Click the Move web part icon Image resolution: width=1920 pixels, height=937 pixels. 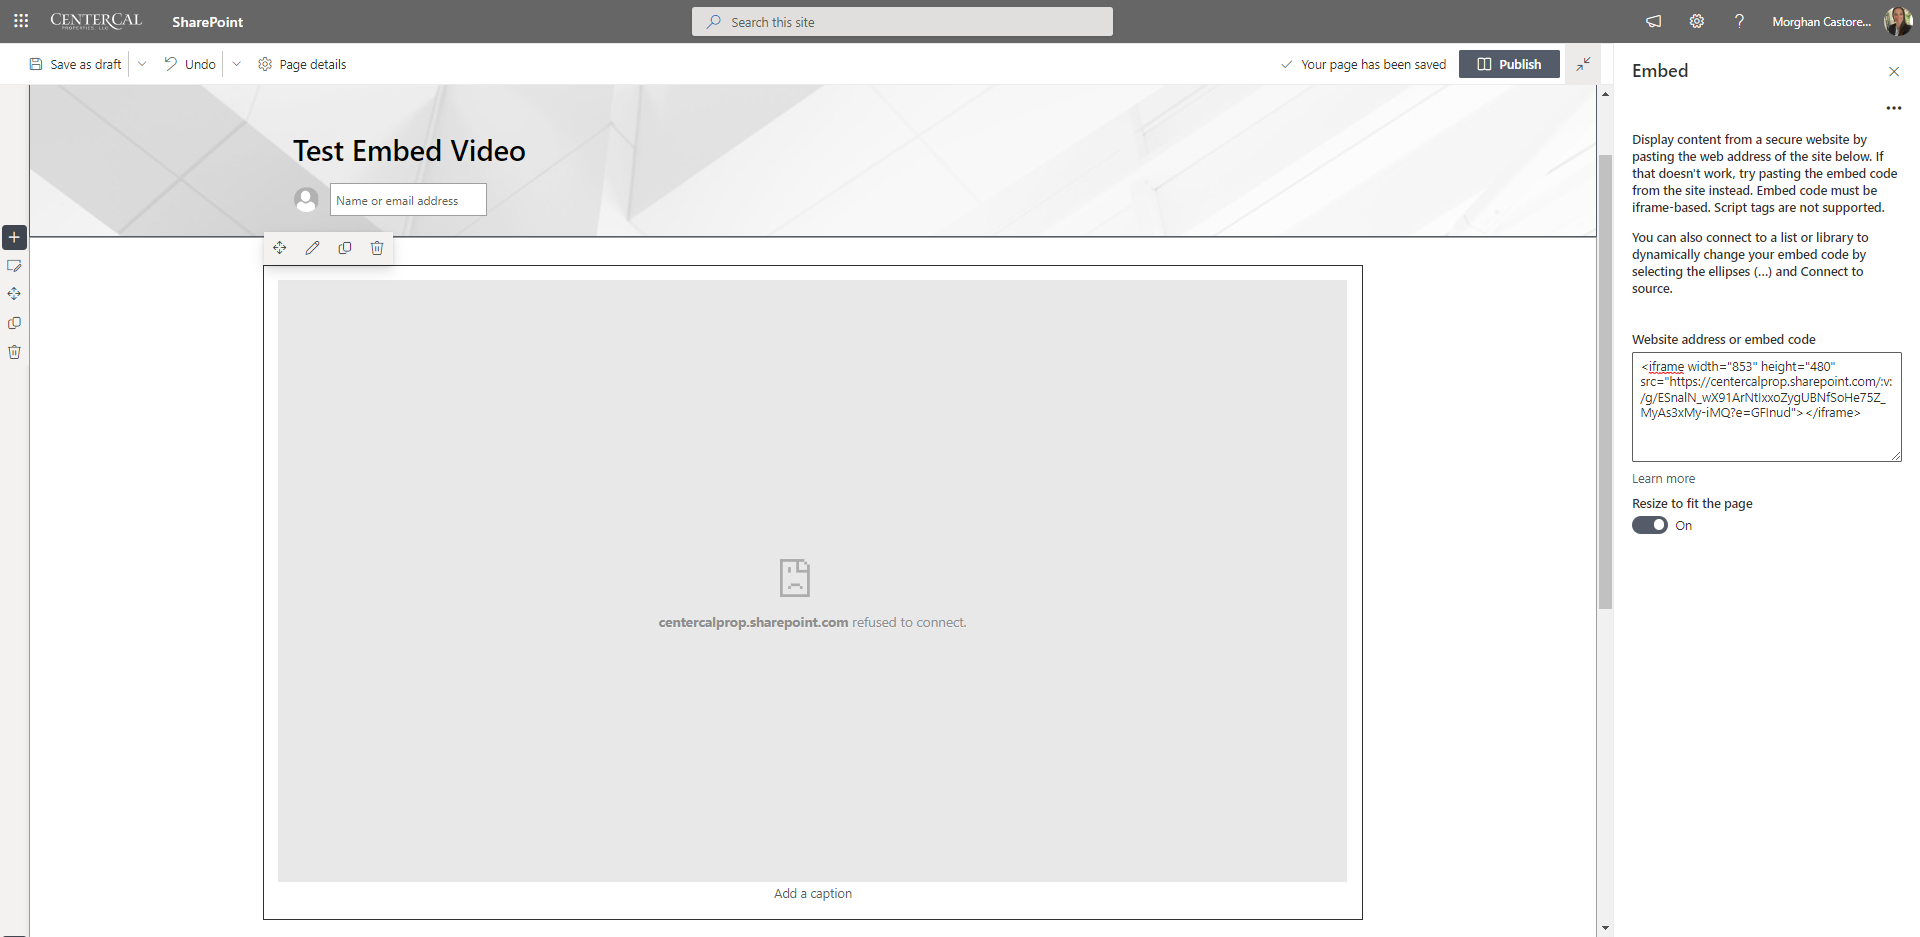point(279,247)
